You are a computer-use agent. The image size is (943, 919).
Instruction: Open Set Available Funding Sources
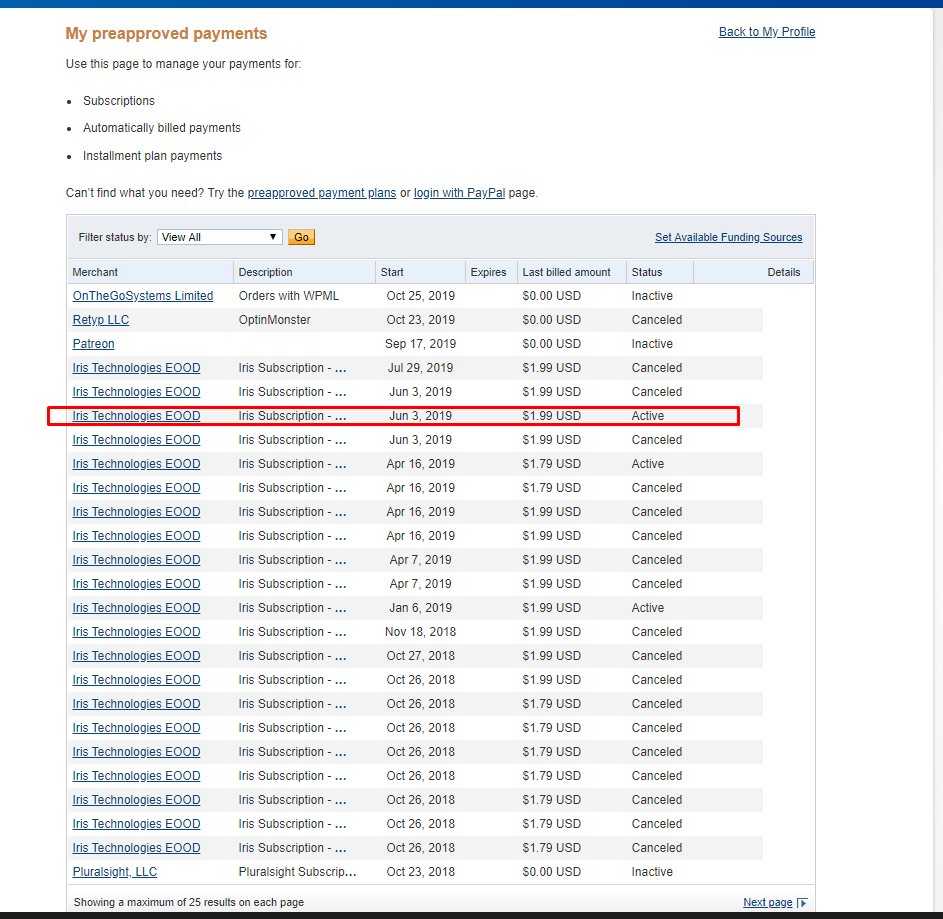click(728, 237)
